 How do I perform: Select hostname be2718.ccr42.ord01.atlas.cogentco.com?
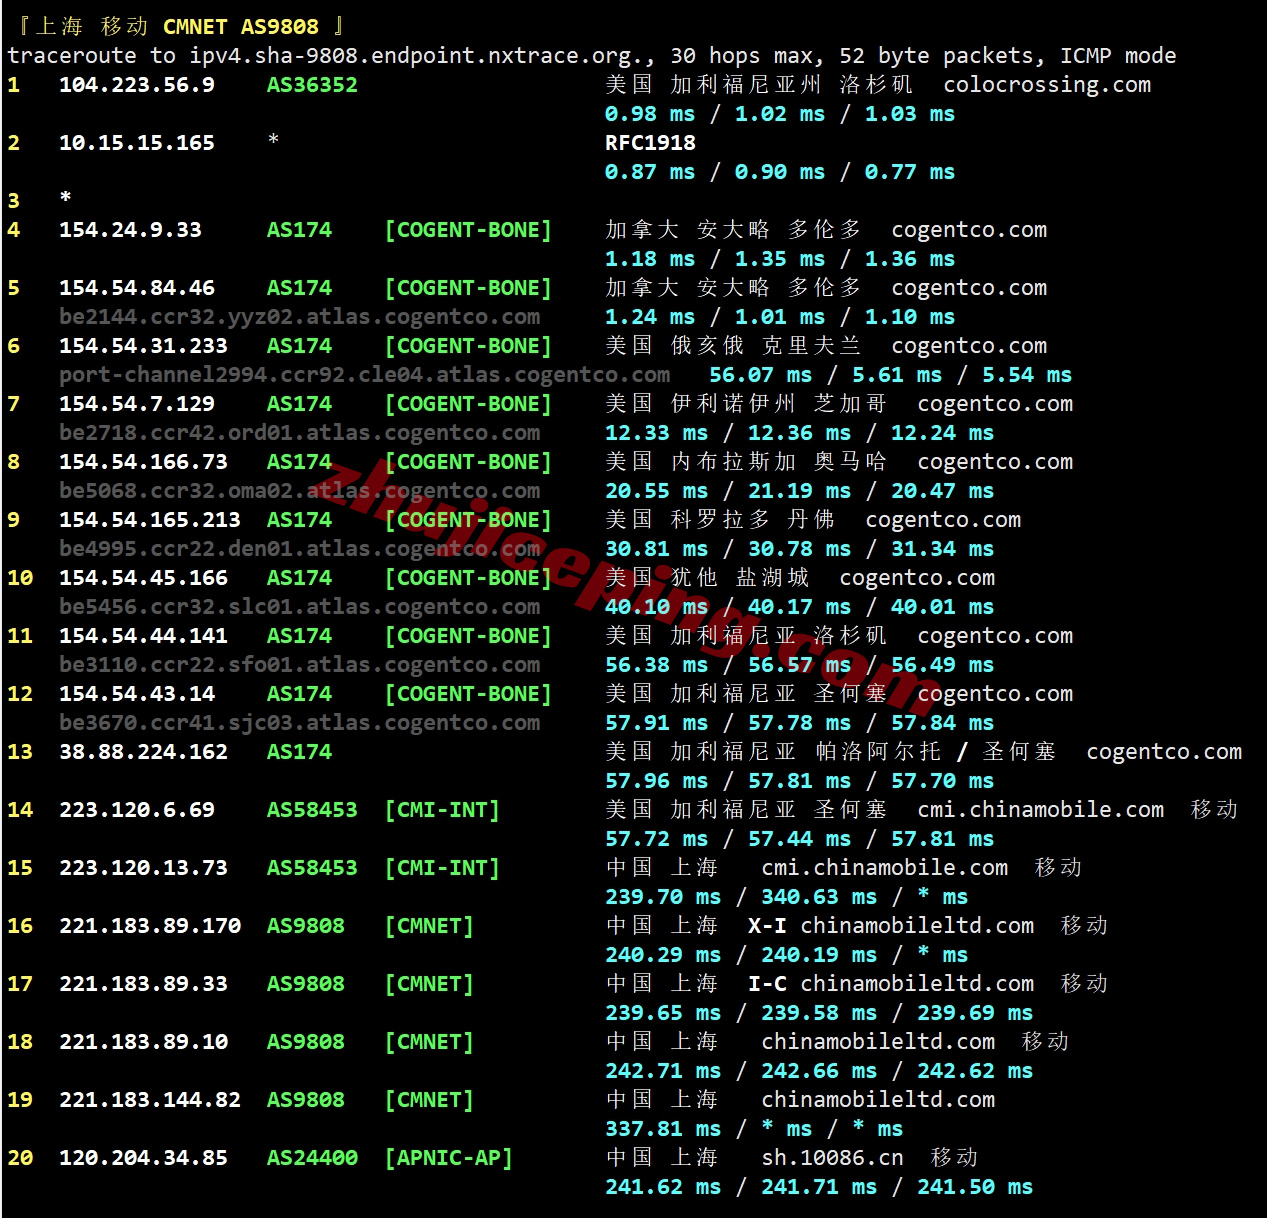pyautogui.click(x=299, y=433)
